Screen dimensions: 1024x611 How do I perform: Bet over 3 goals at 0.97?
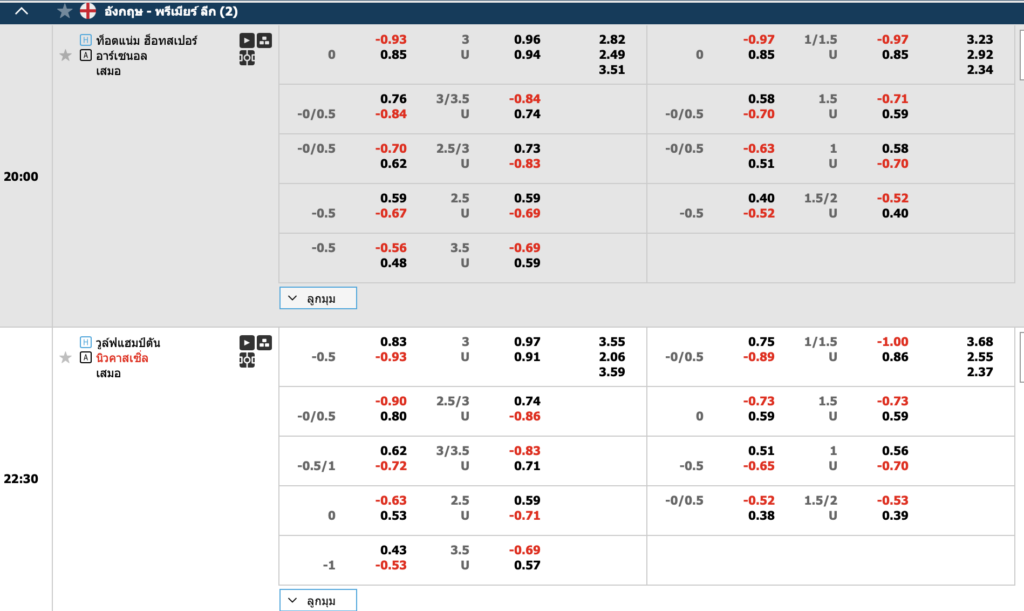pos(527,342)
